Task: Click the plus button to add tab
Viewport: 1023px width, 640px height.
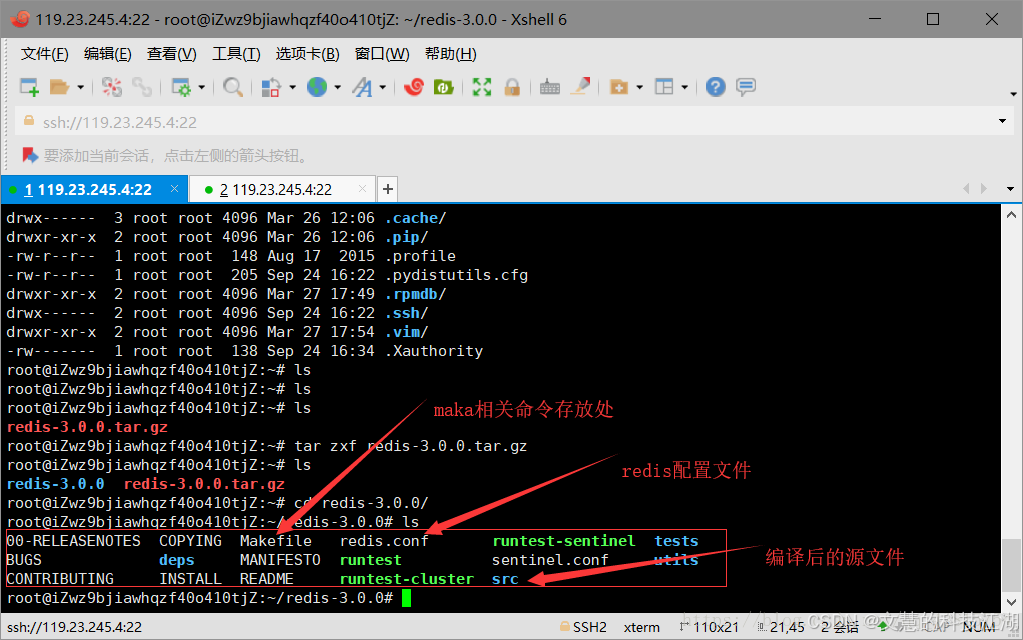Action: (388, 189)
